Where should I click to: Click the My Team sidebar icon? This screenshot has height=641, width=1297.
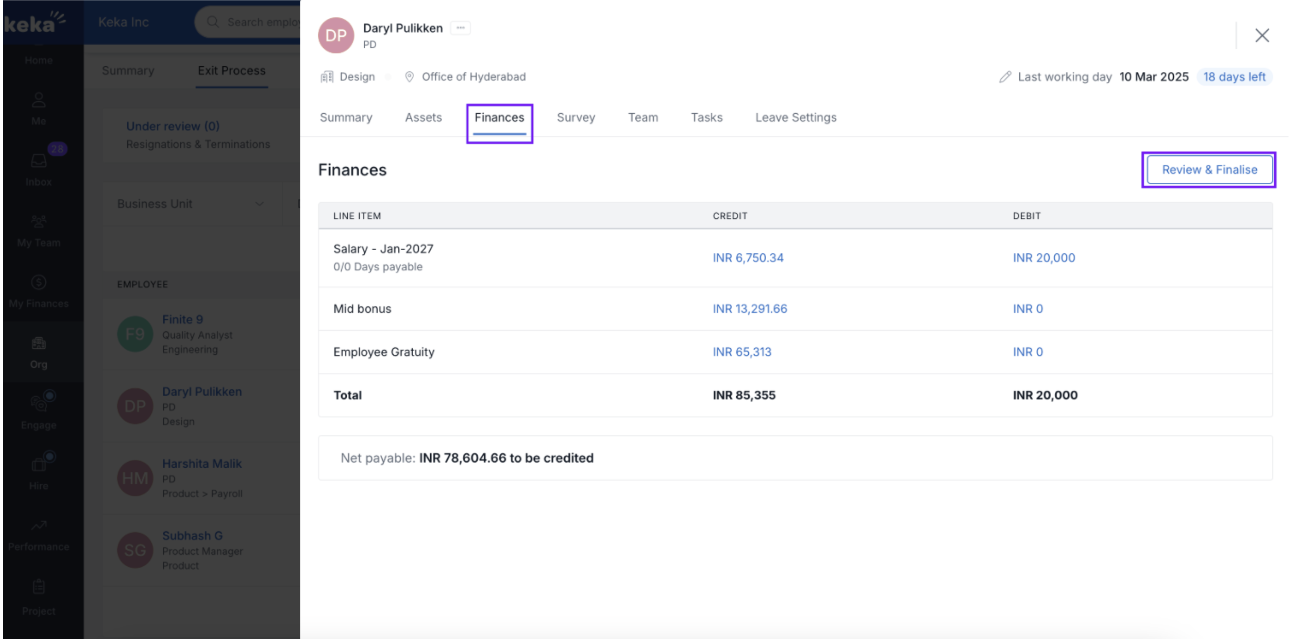click(41, 222)
